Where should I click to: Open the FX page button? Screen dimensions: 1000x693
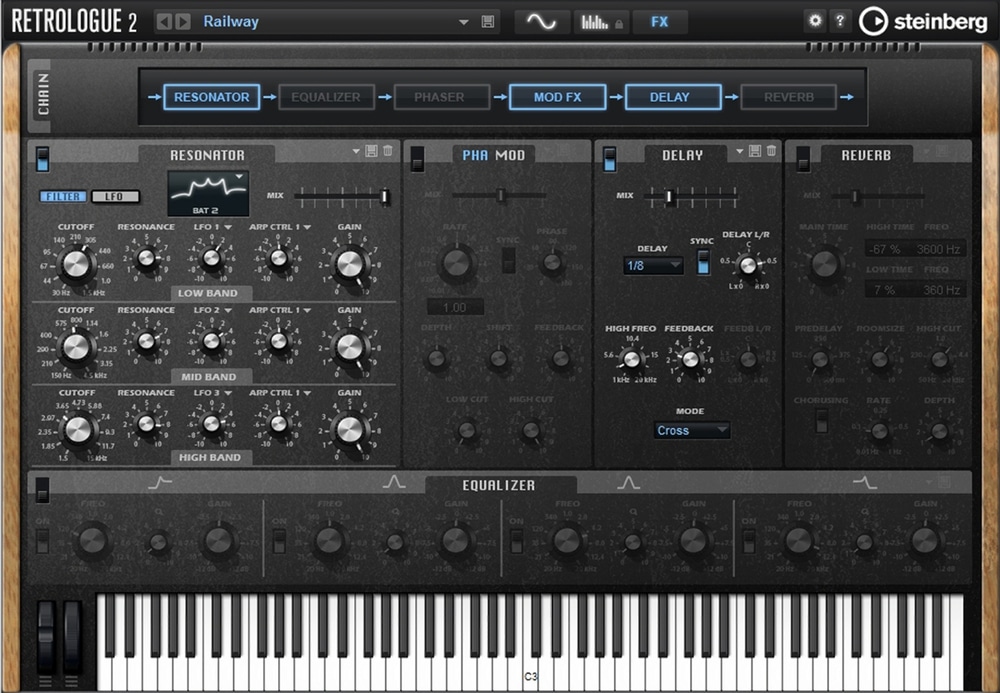pyautogui.click(x=660, y=22)
